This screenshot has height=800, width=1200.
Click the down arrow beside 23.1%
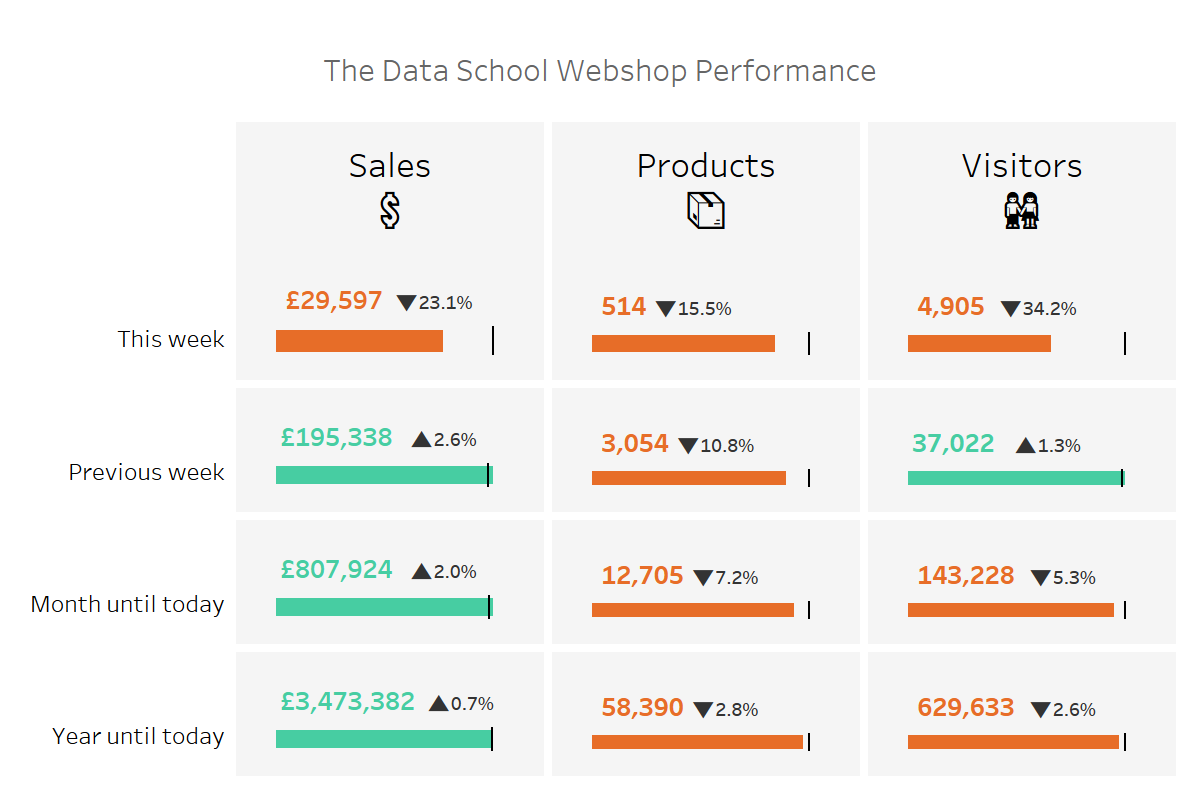pyautogui.click(x=406, y=303)
